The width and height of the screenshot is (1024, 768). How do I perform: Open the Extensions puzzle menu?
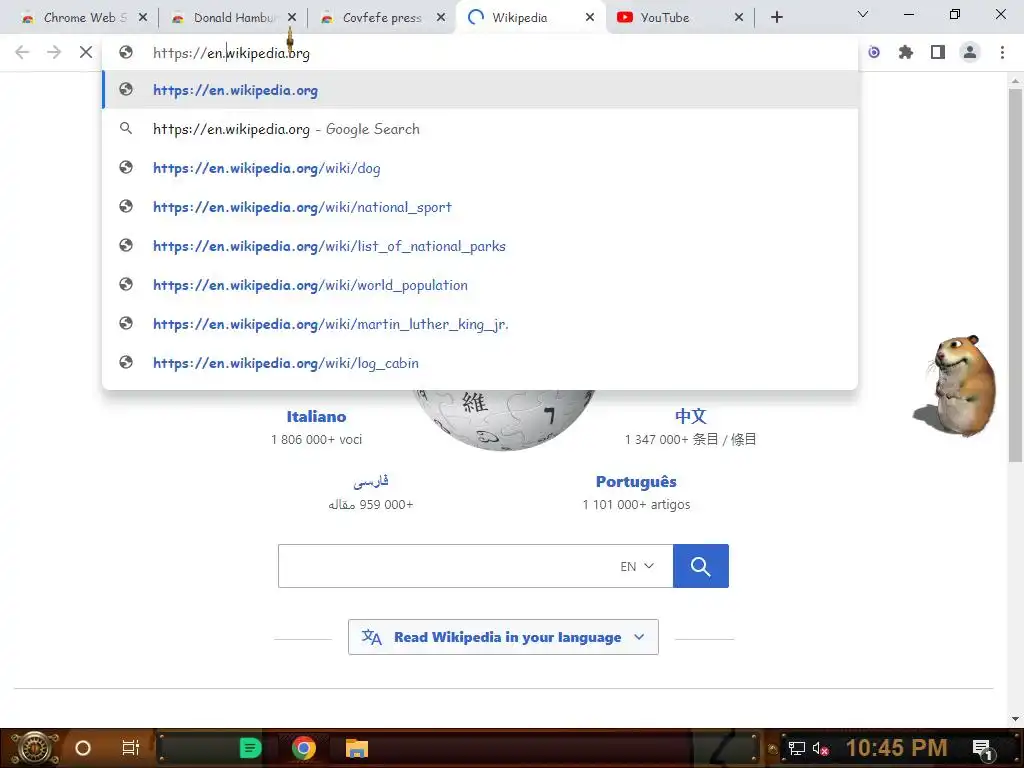(x=906, y=52)
